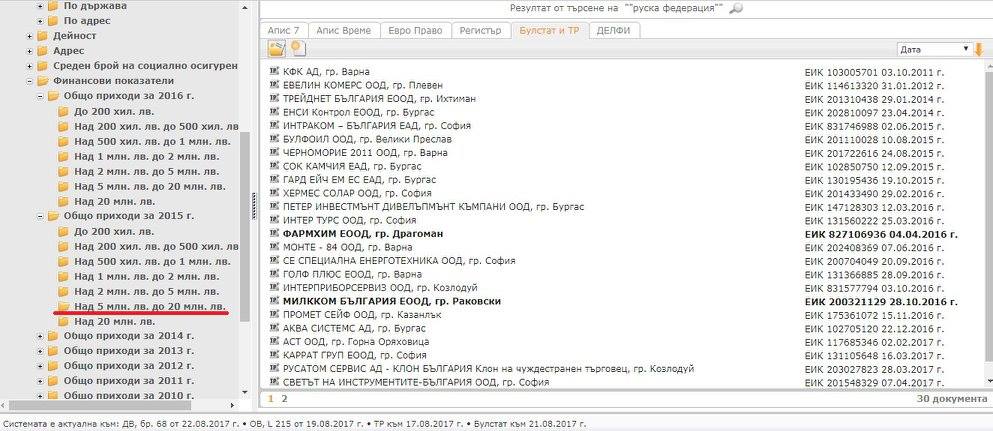Image resolution: width=993 pixels, height=431 pixels.
Task: Open ИНТРАКОМ – БЪЛГАРИЯ ЕАД, гр. София entry
Action: coord(377,125)
